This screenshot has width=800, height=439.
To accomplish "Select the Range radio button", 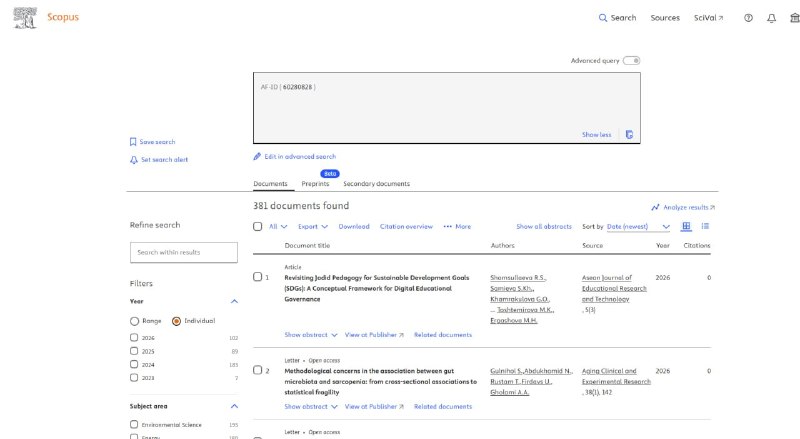I will point(134,321).
